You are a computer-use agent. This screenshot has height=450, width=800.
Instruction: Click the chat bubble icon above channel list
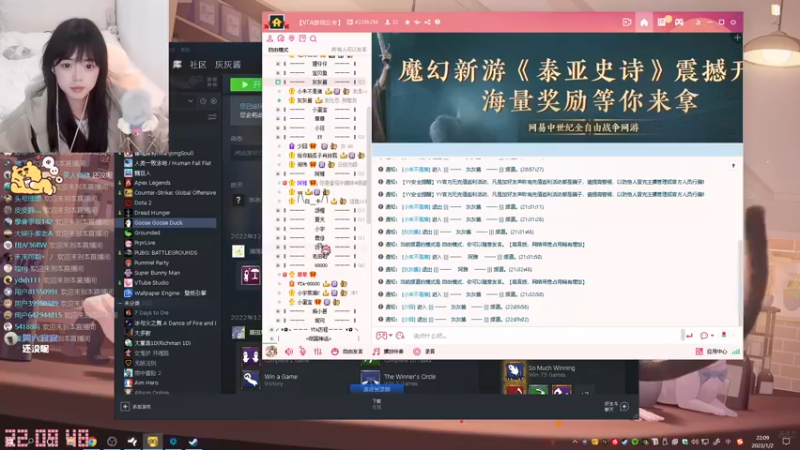(x=281, y=39)
